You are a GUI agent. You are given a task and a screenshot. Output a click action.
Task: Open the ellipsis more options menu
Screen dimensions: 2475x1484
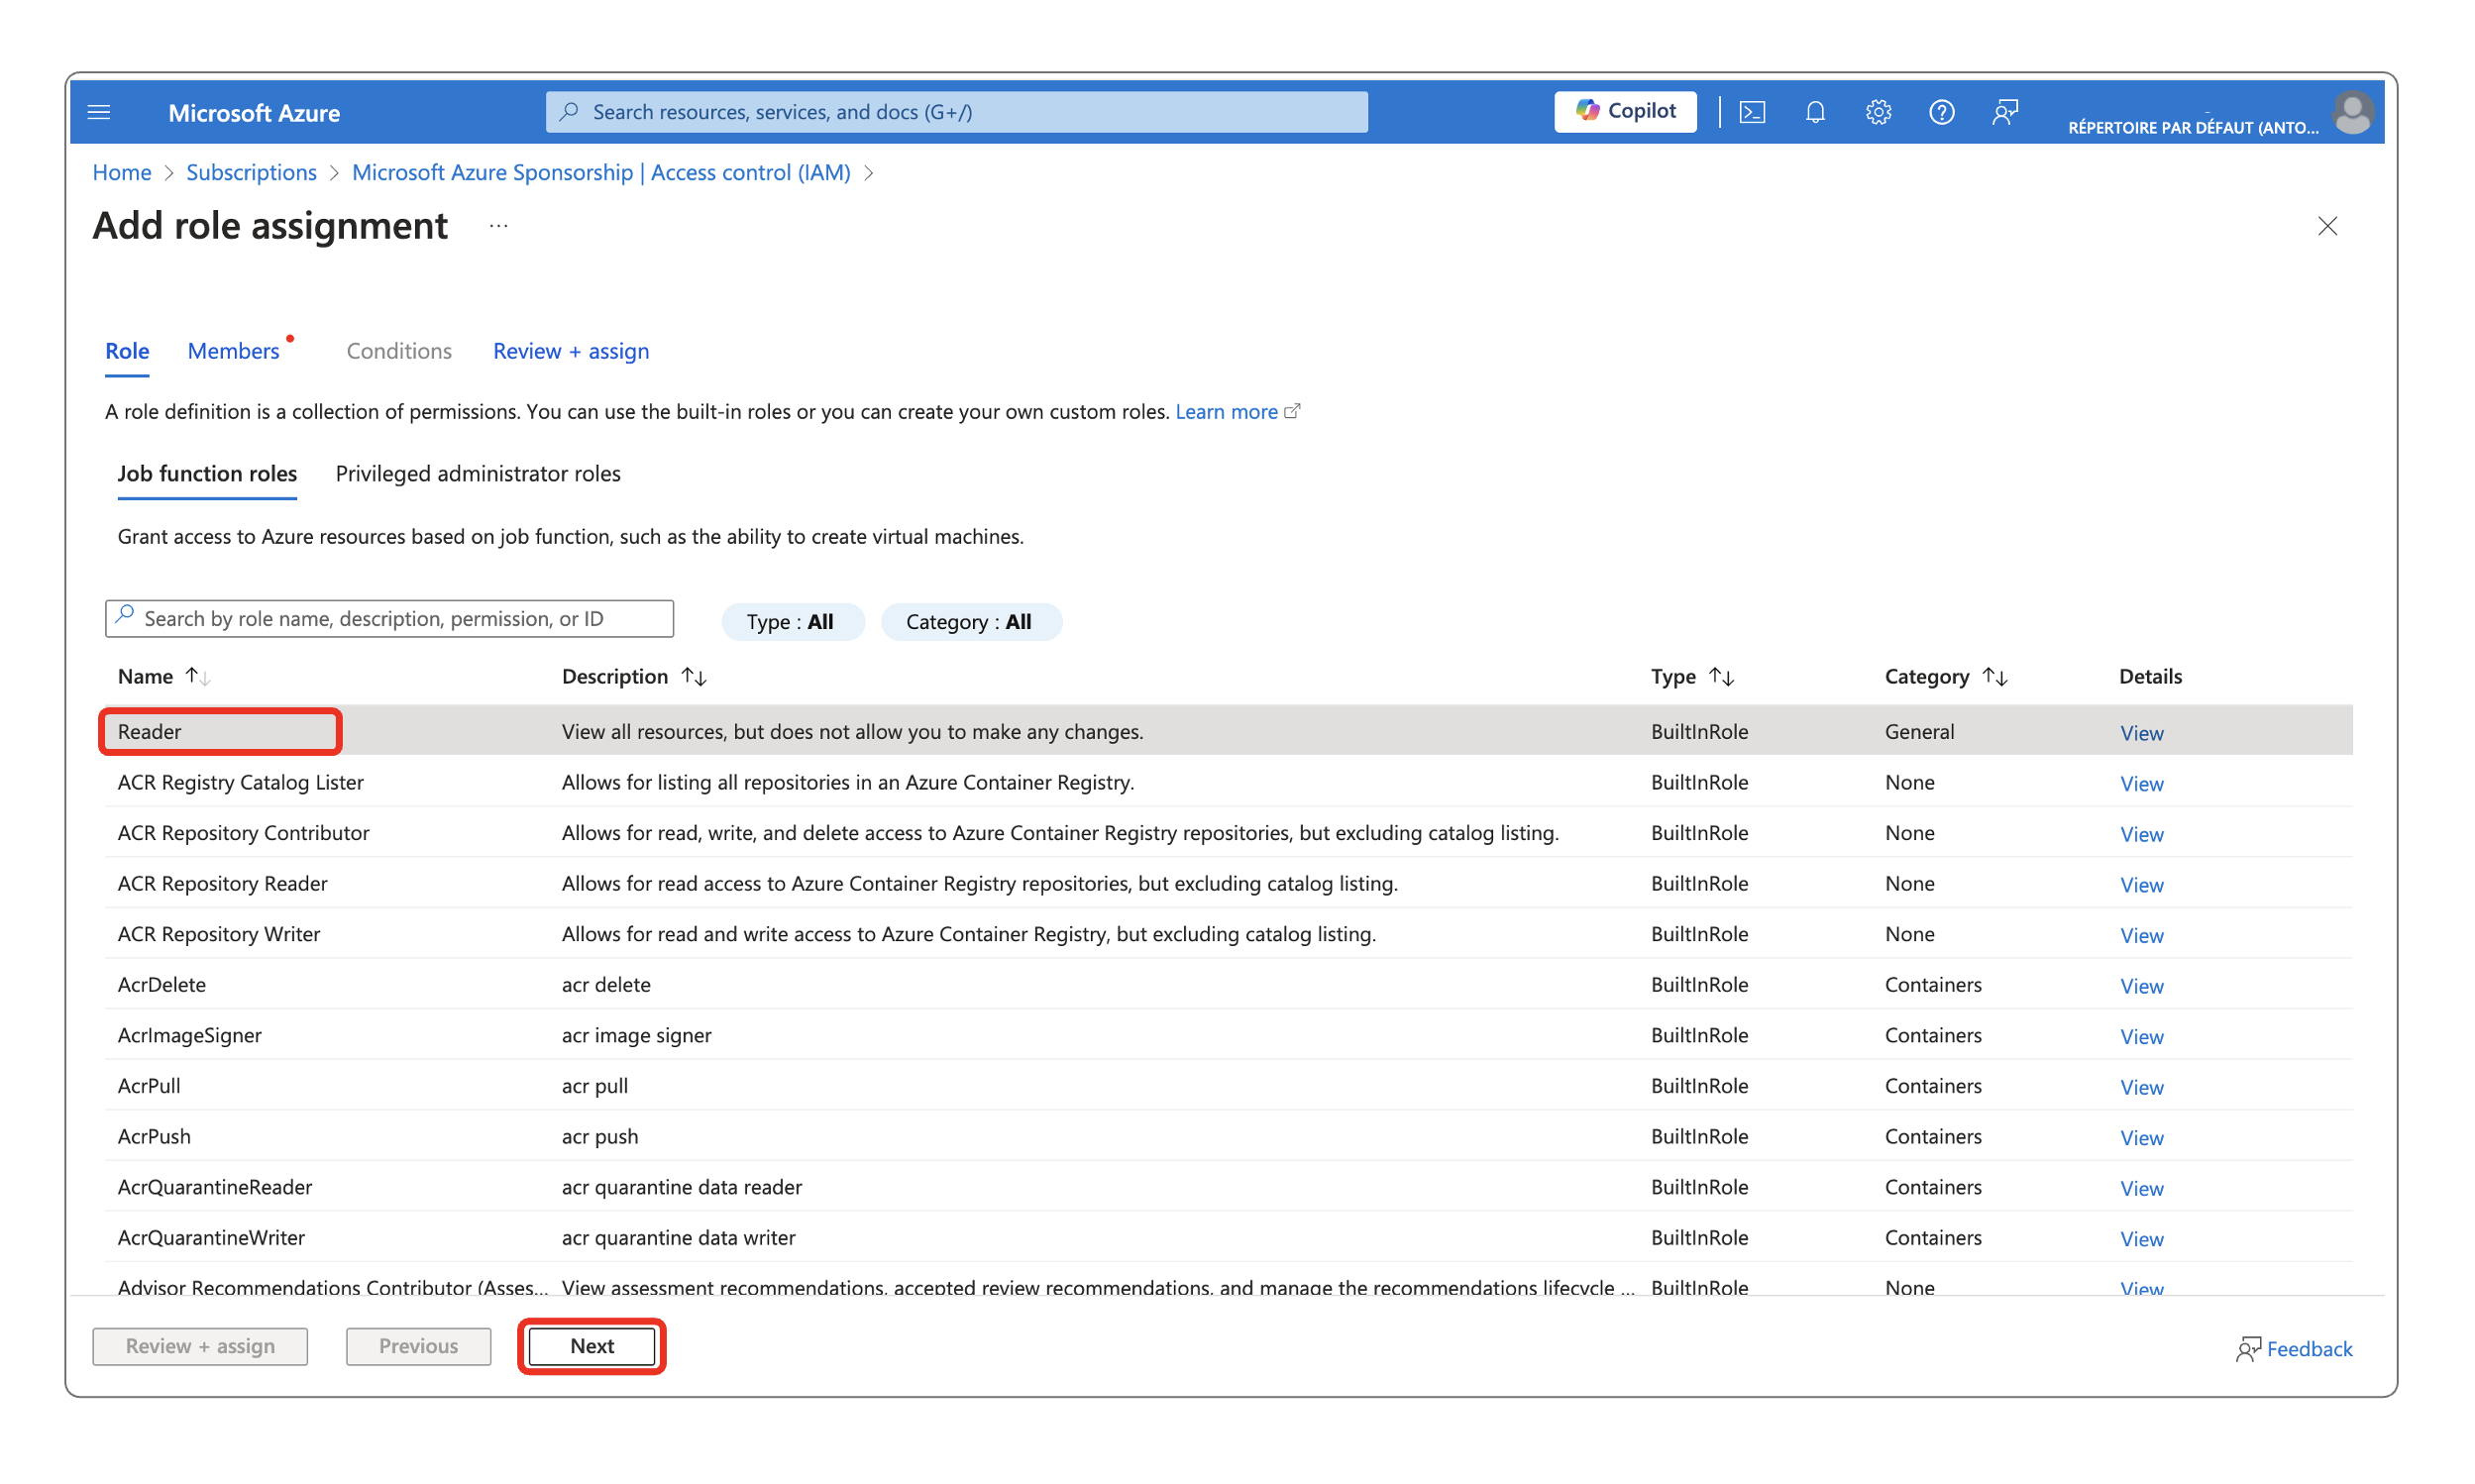point(498,226)
